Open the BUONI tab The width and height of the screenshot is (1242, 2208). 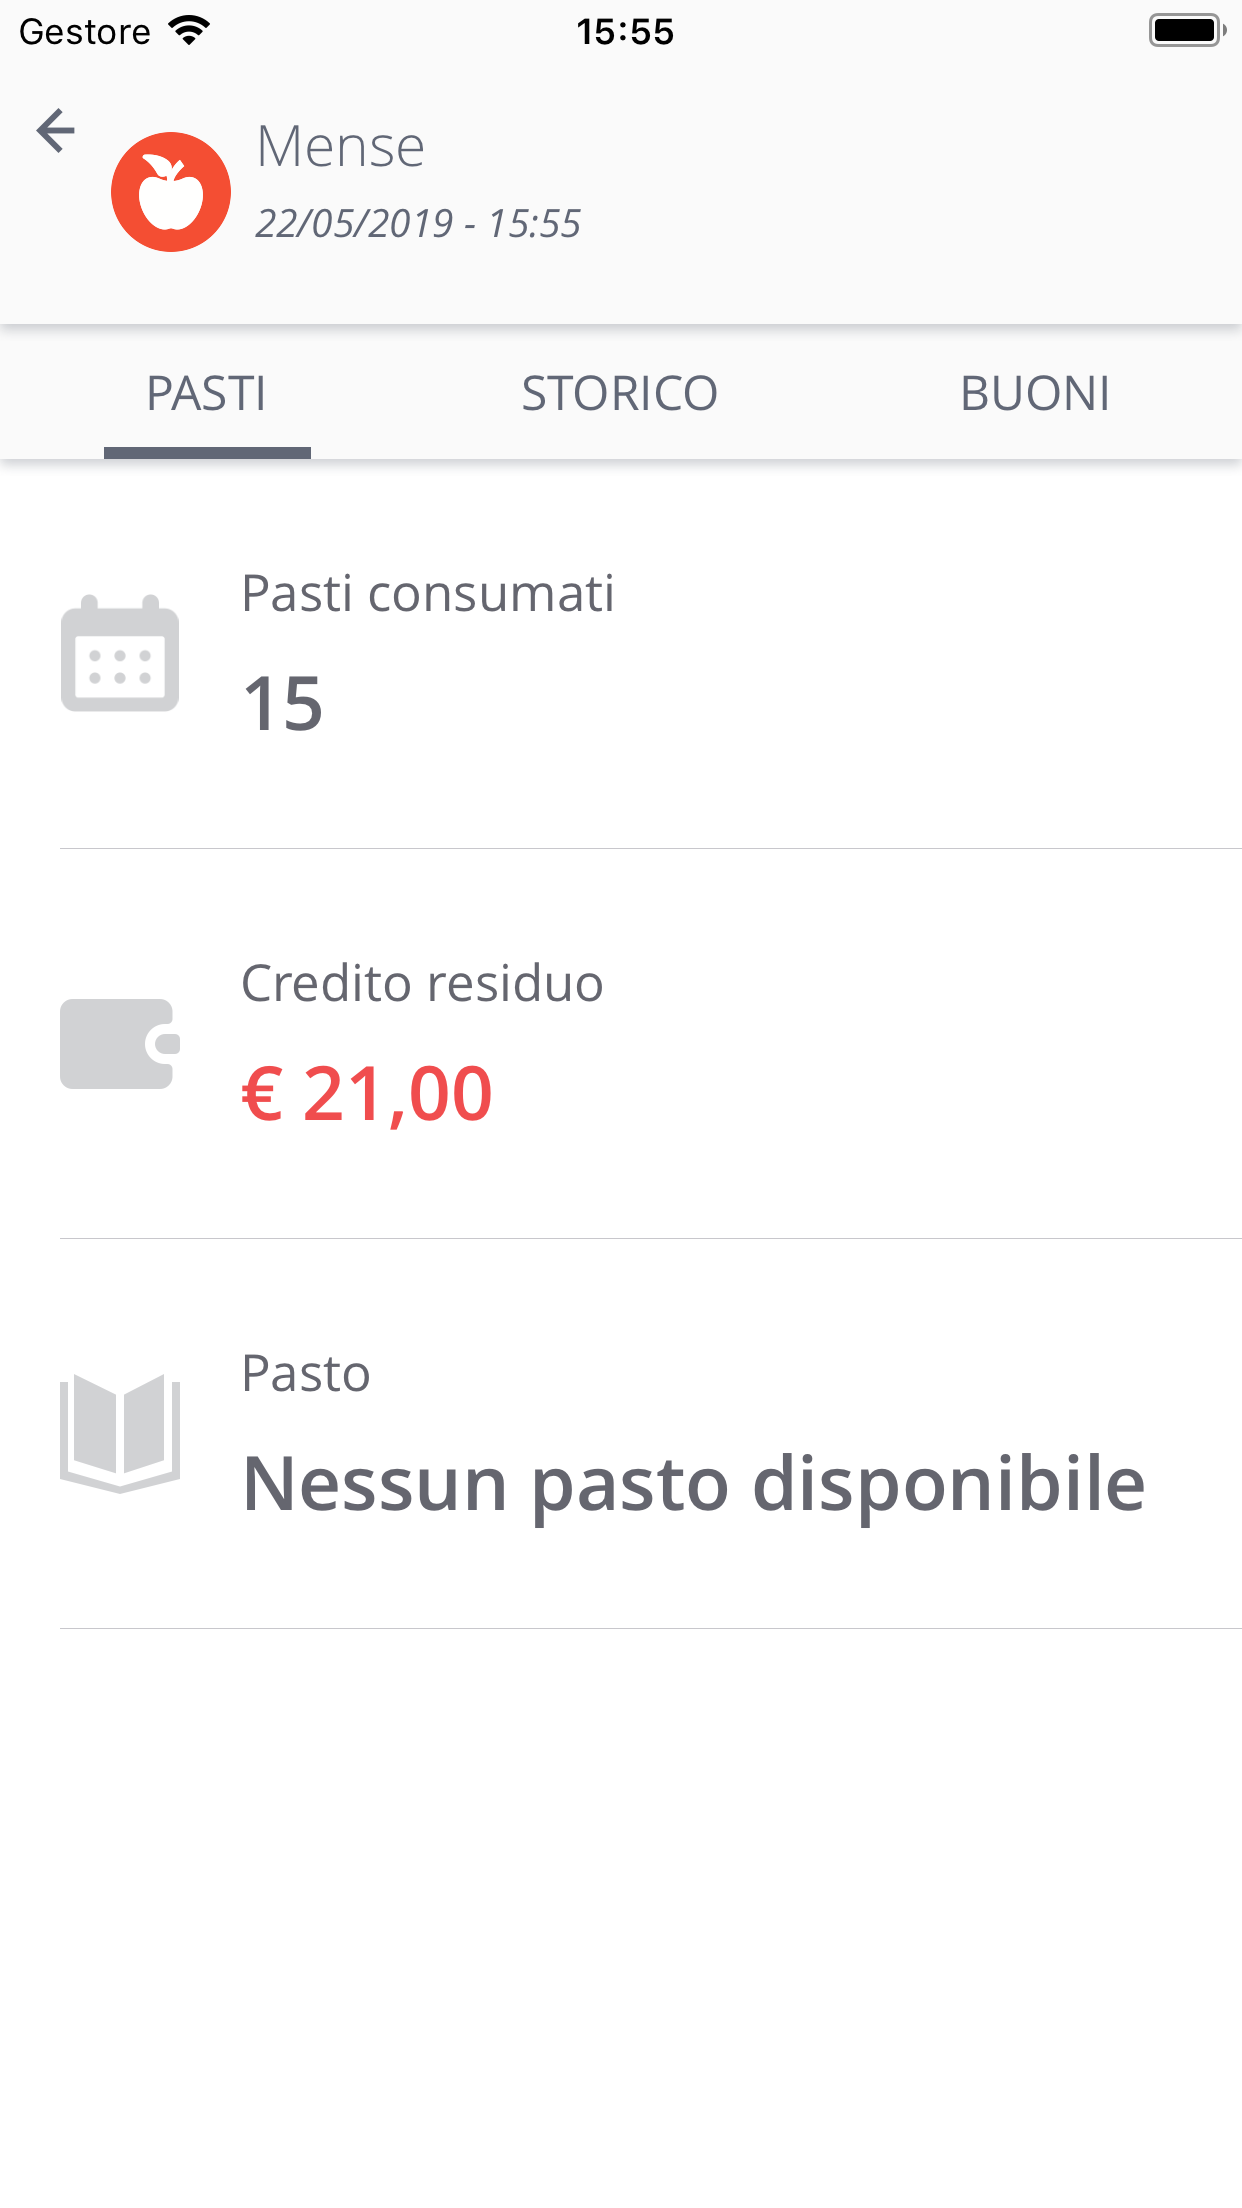(1035, 393)
